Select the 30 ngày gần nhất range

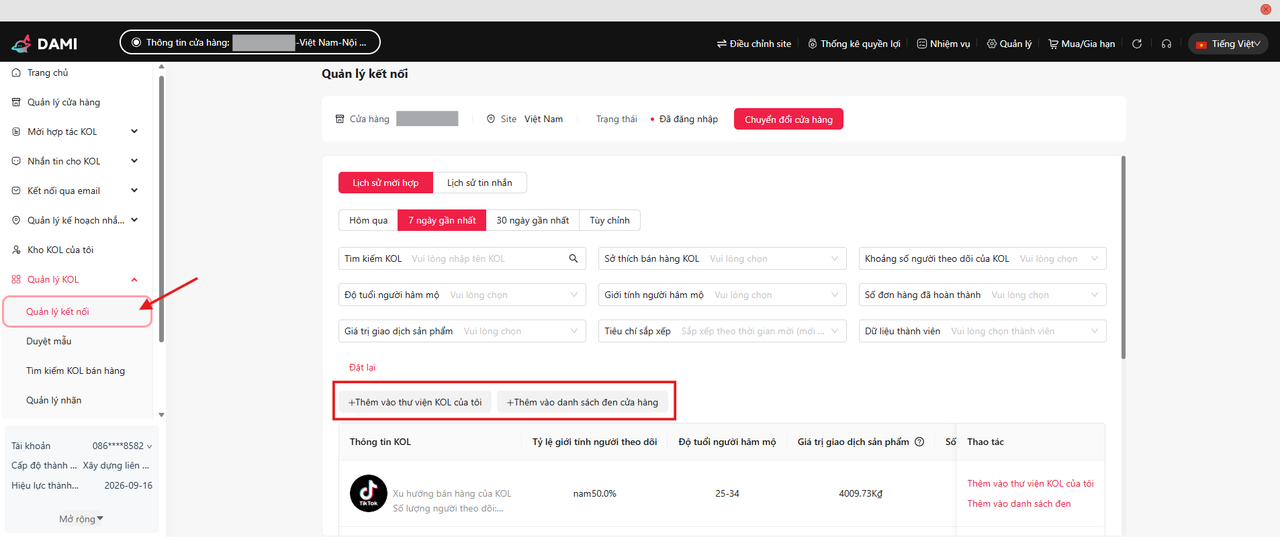pos(532,220)
